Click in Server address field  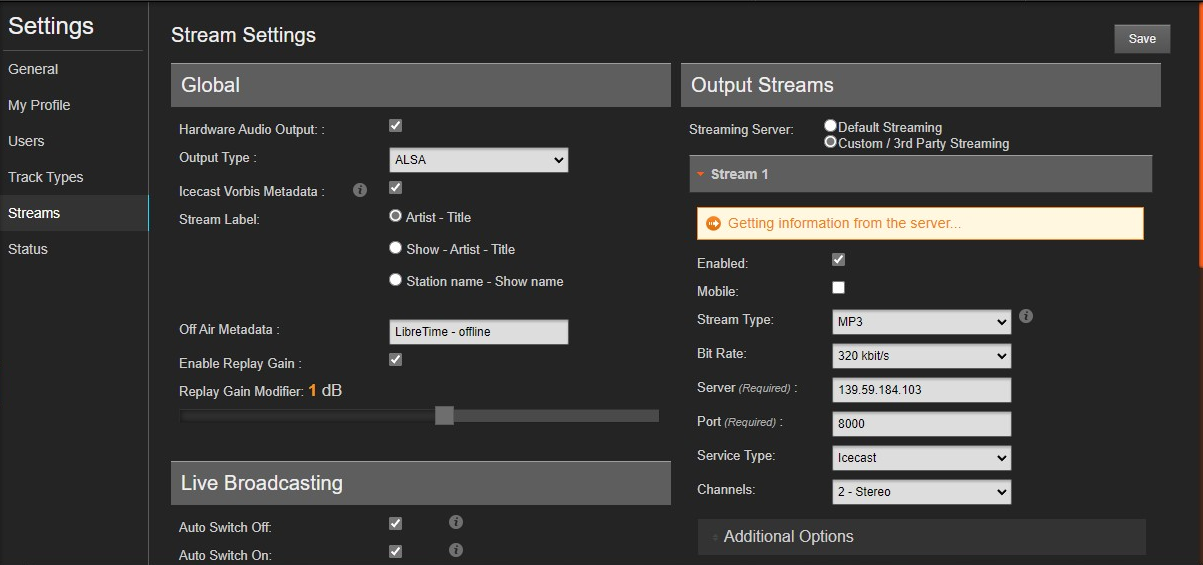tap(921, 390)
